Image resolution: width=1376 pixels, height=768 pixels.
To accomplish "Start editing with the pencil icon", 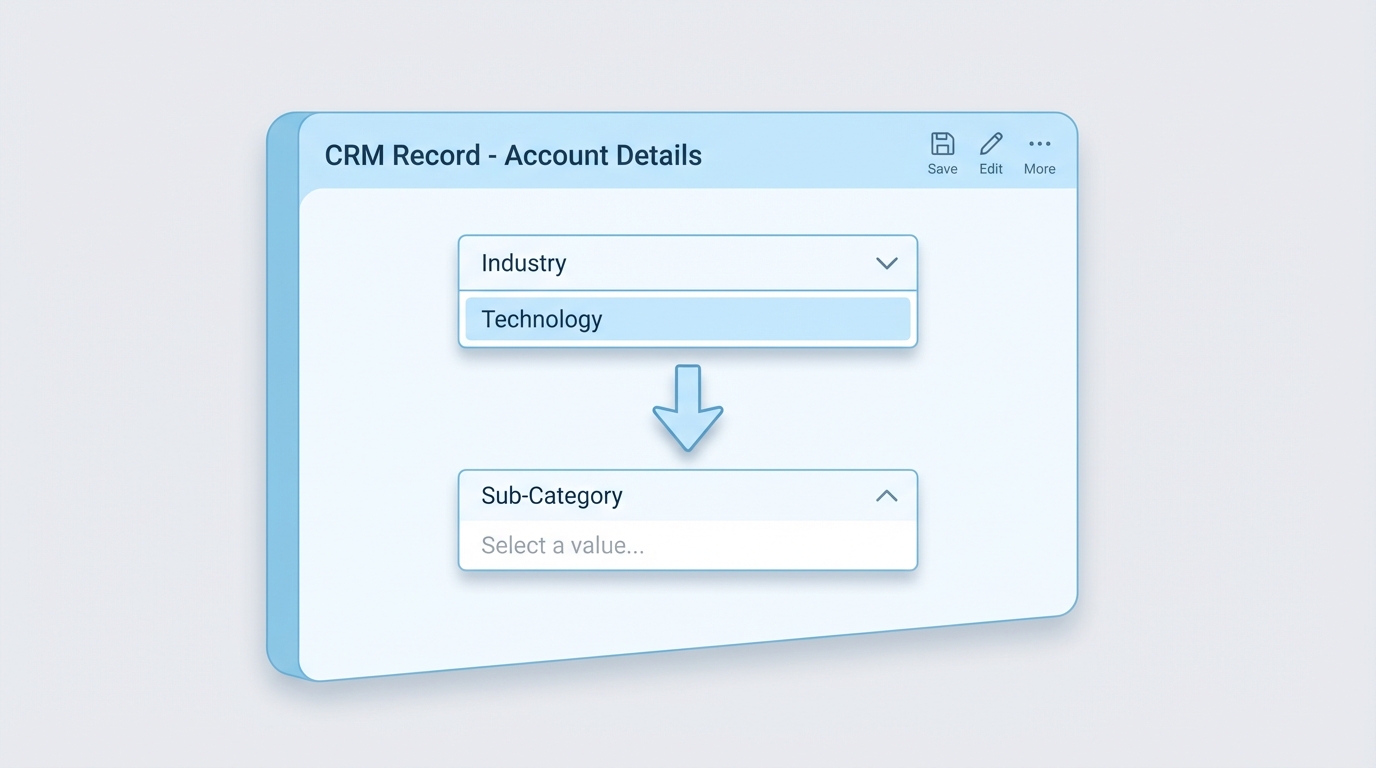I will point(990,143).
